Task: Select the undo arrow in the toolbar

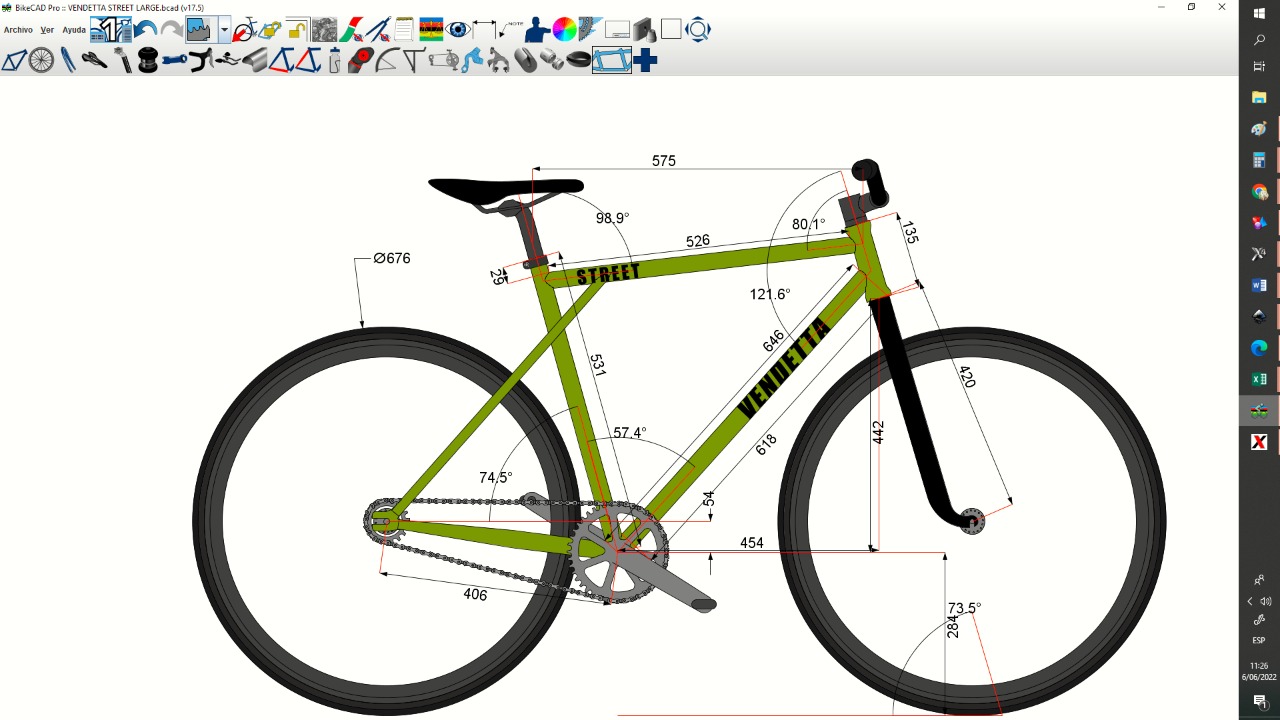Action: [x=145, y=28]
